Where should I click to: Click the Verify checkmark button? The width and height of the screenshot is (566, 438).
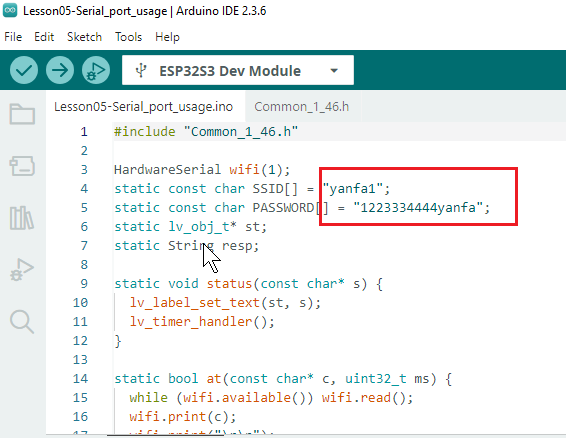point(24,70)
